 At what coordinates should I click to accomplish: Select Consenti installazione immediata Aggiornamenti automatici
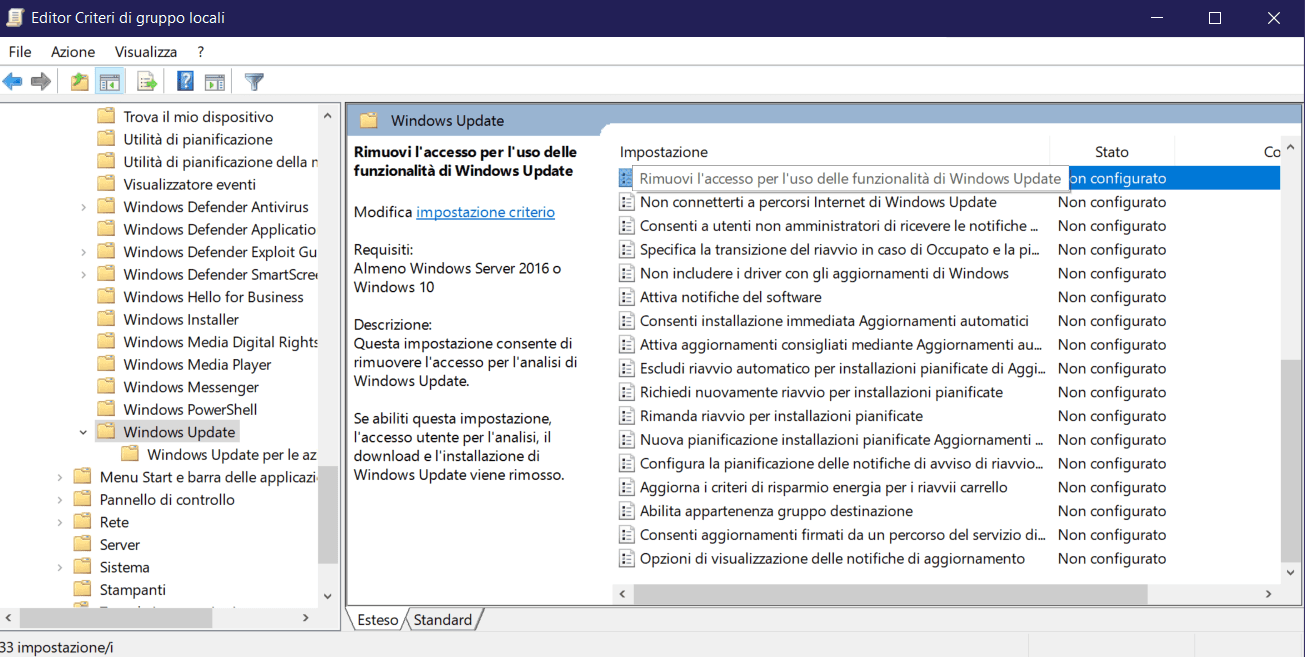tap(834, 321)
